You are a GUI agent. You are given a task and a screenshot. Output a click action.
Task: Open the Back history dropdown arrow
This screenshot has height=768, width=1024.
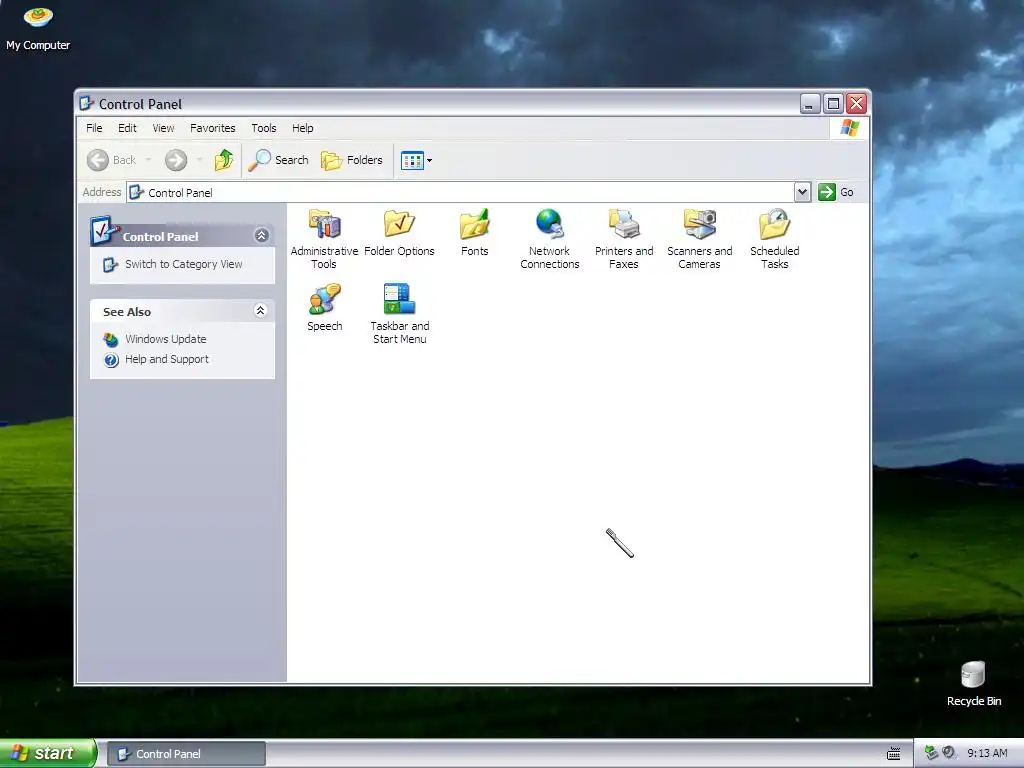coord(148,160)
